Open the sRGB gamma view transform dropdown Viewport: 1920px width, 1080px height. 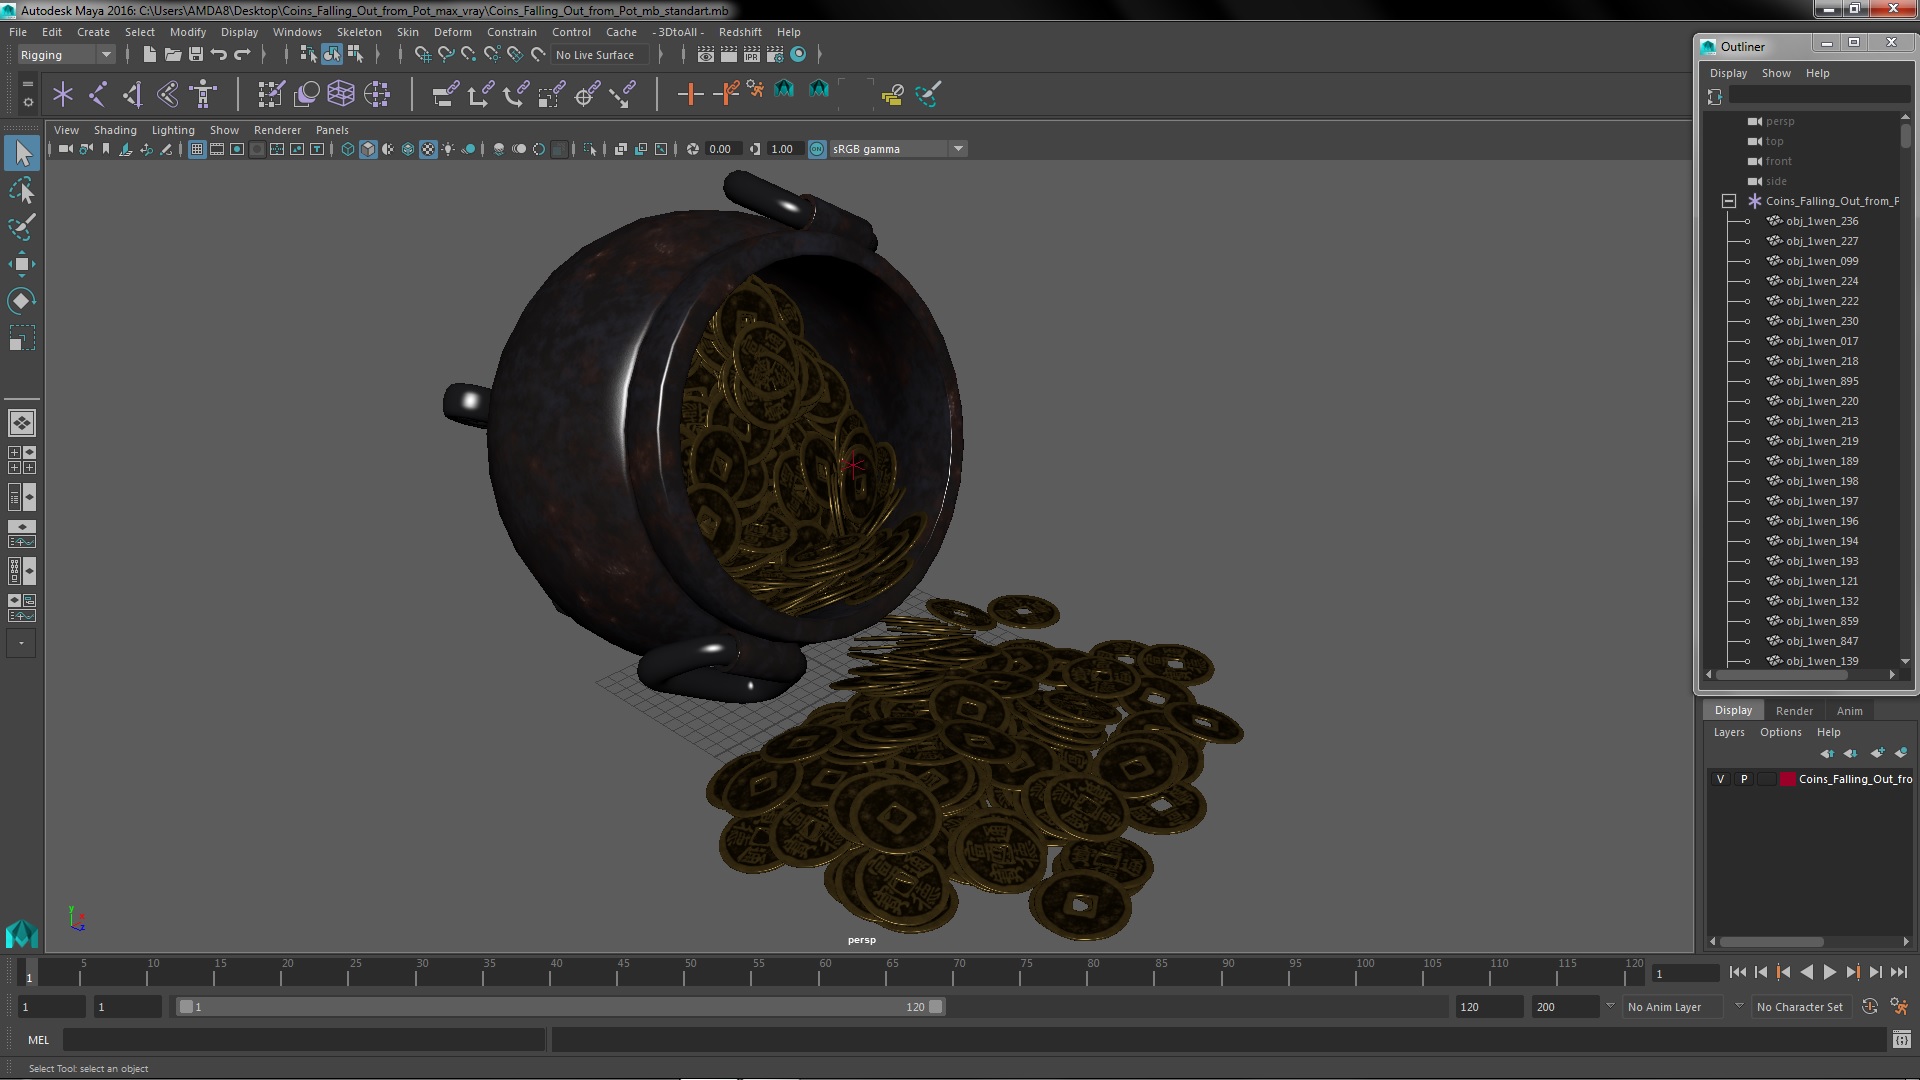coord(958,149)
